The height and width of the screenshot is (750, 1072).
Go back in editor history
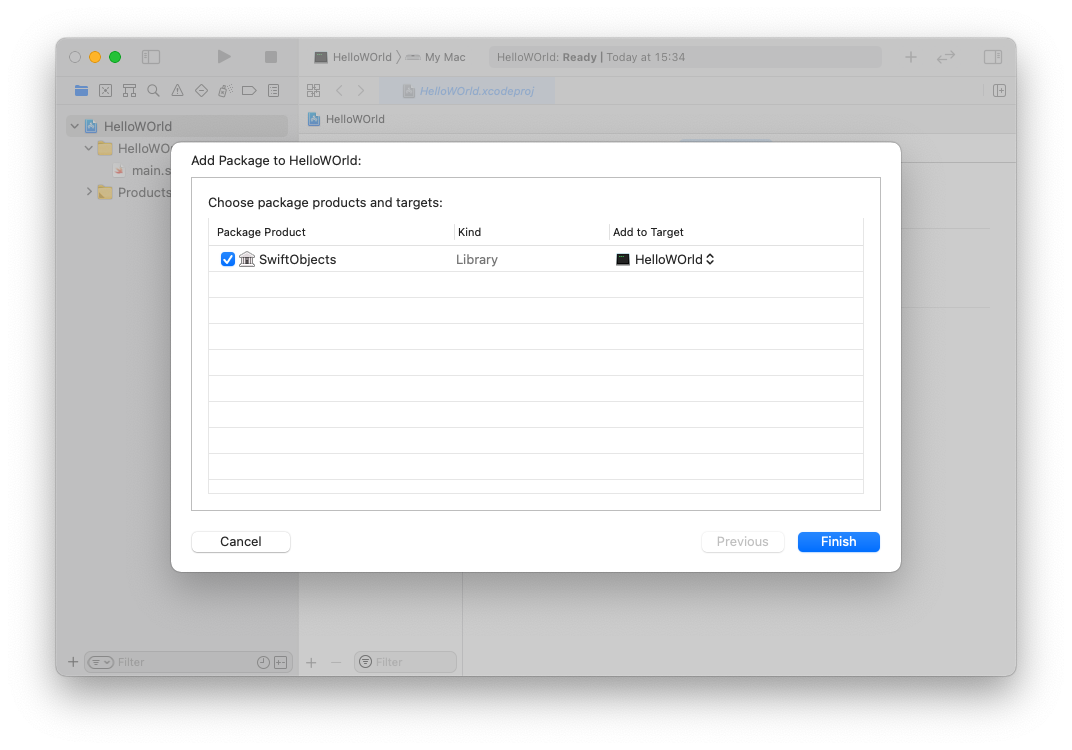(x=339, y=90)
